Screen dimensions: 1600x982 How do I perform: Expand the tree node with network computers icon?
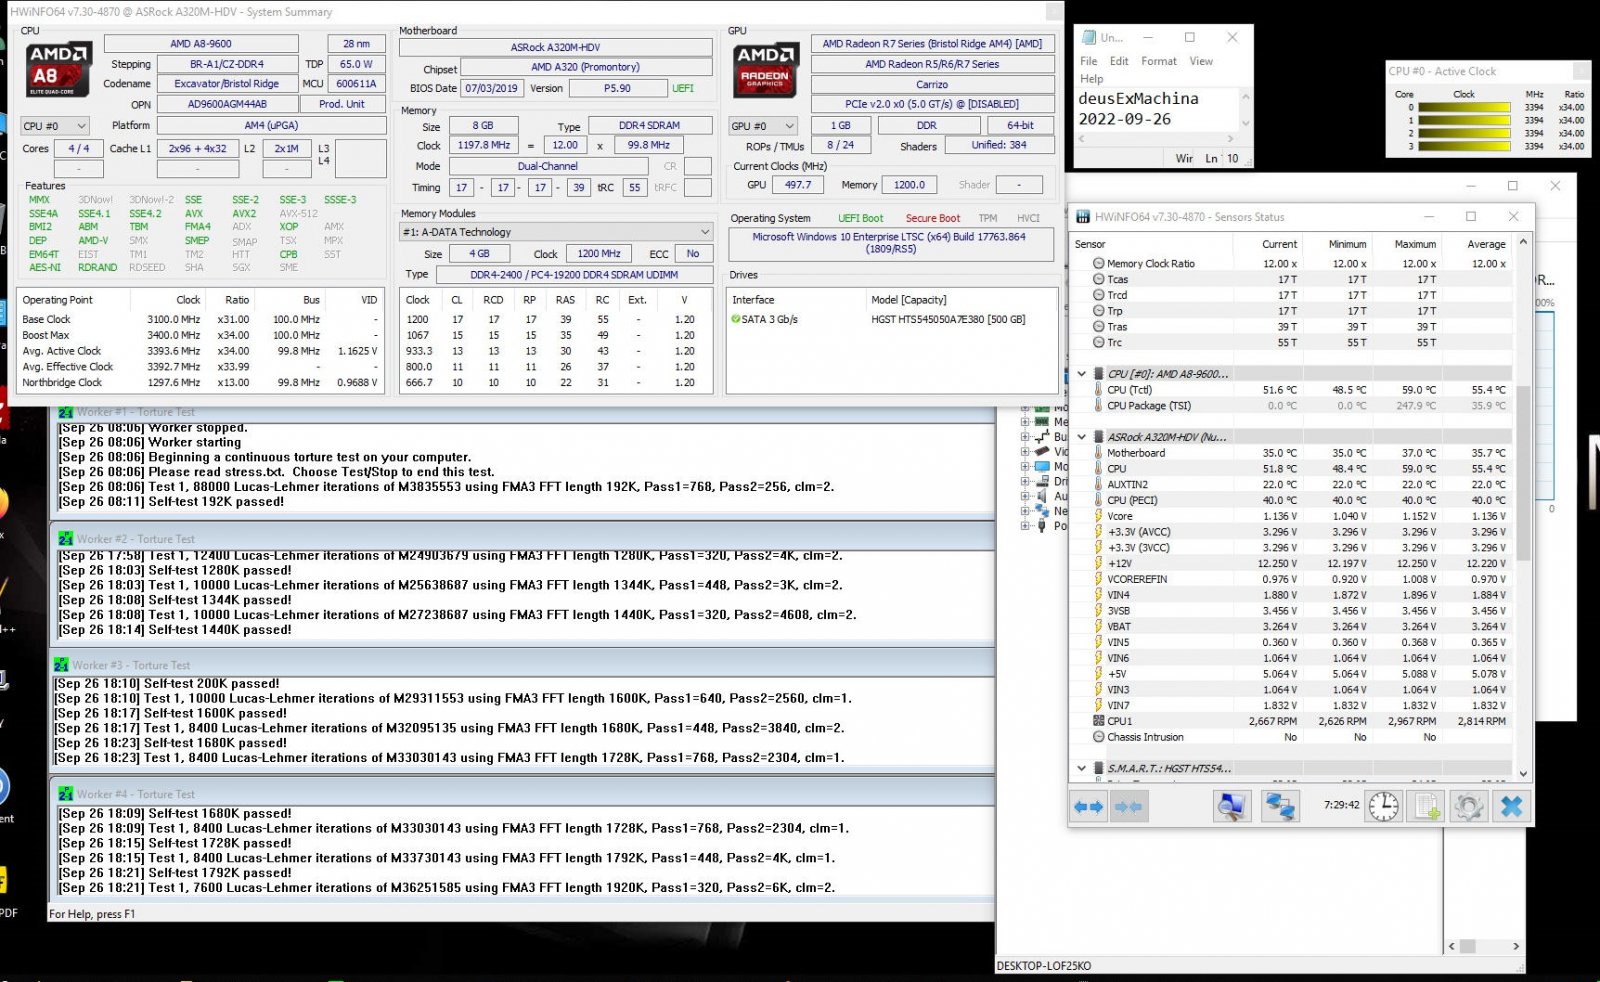coord(1025,511)
